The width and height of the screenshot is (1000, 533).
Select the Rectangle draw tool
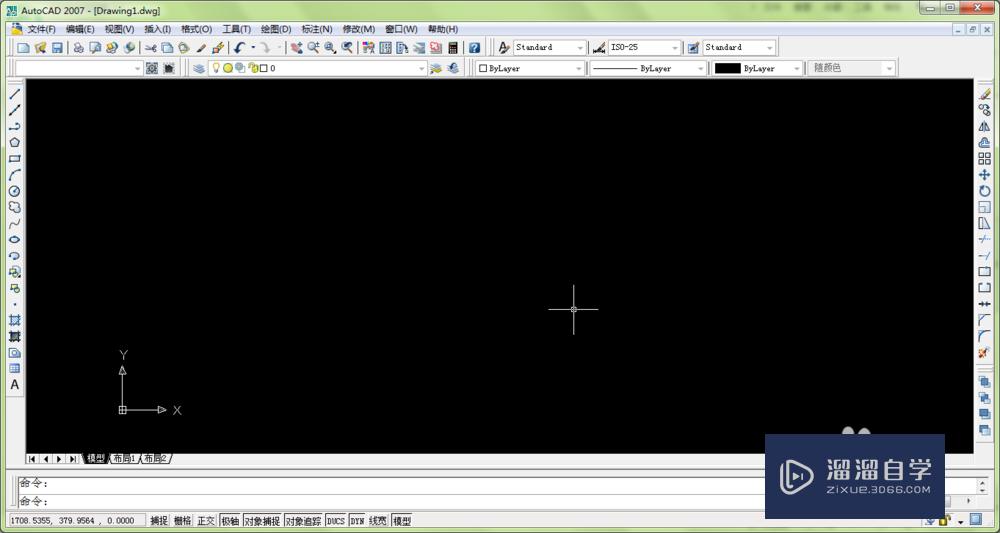coord(14,159)
